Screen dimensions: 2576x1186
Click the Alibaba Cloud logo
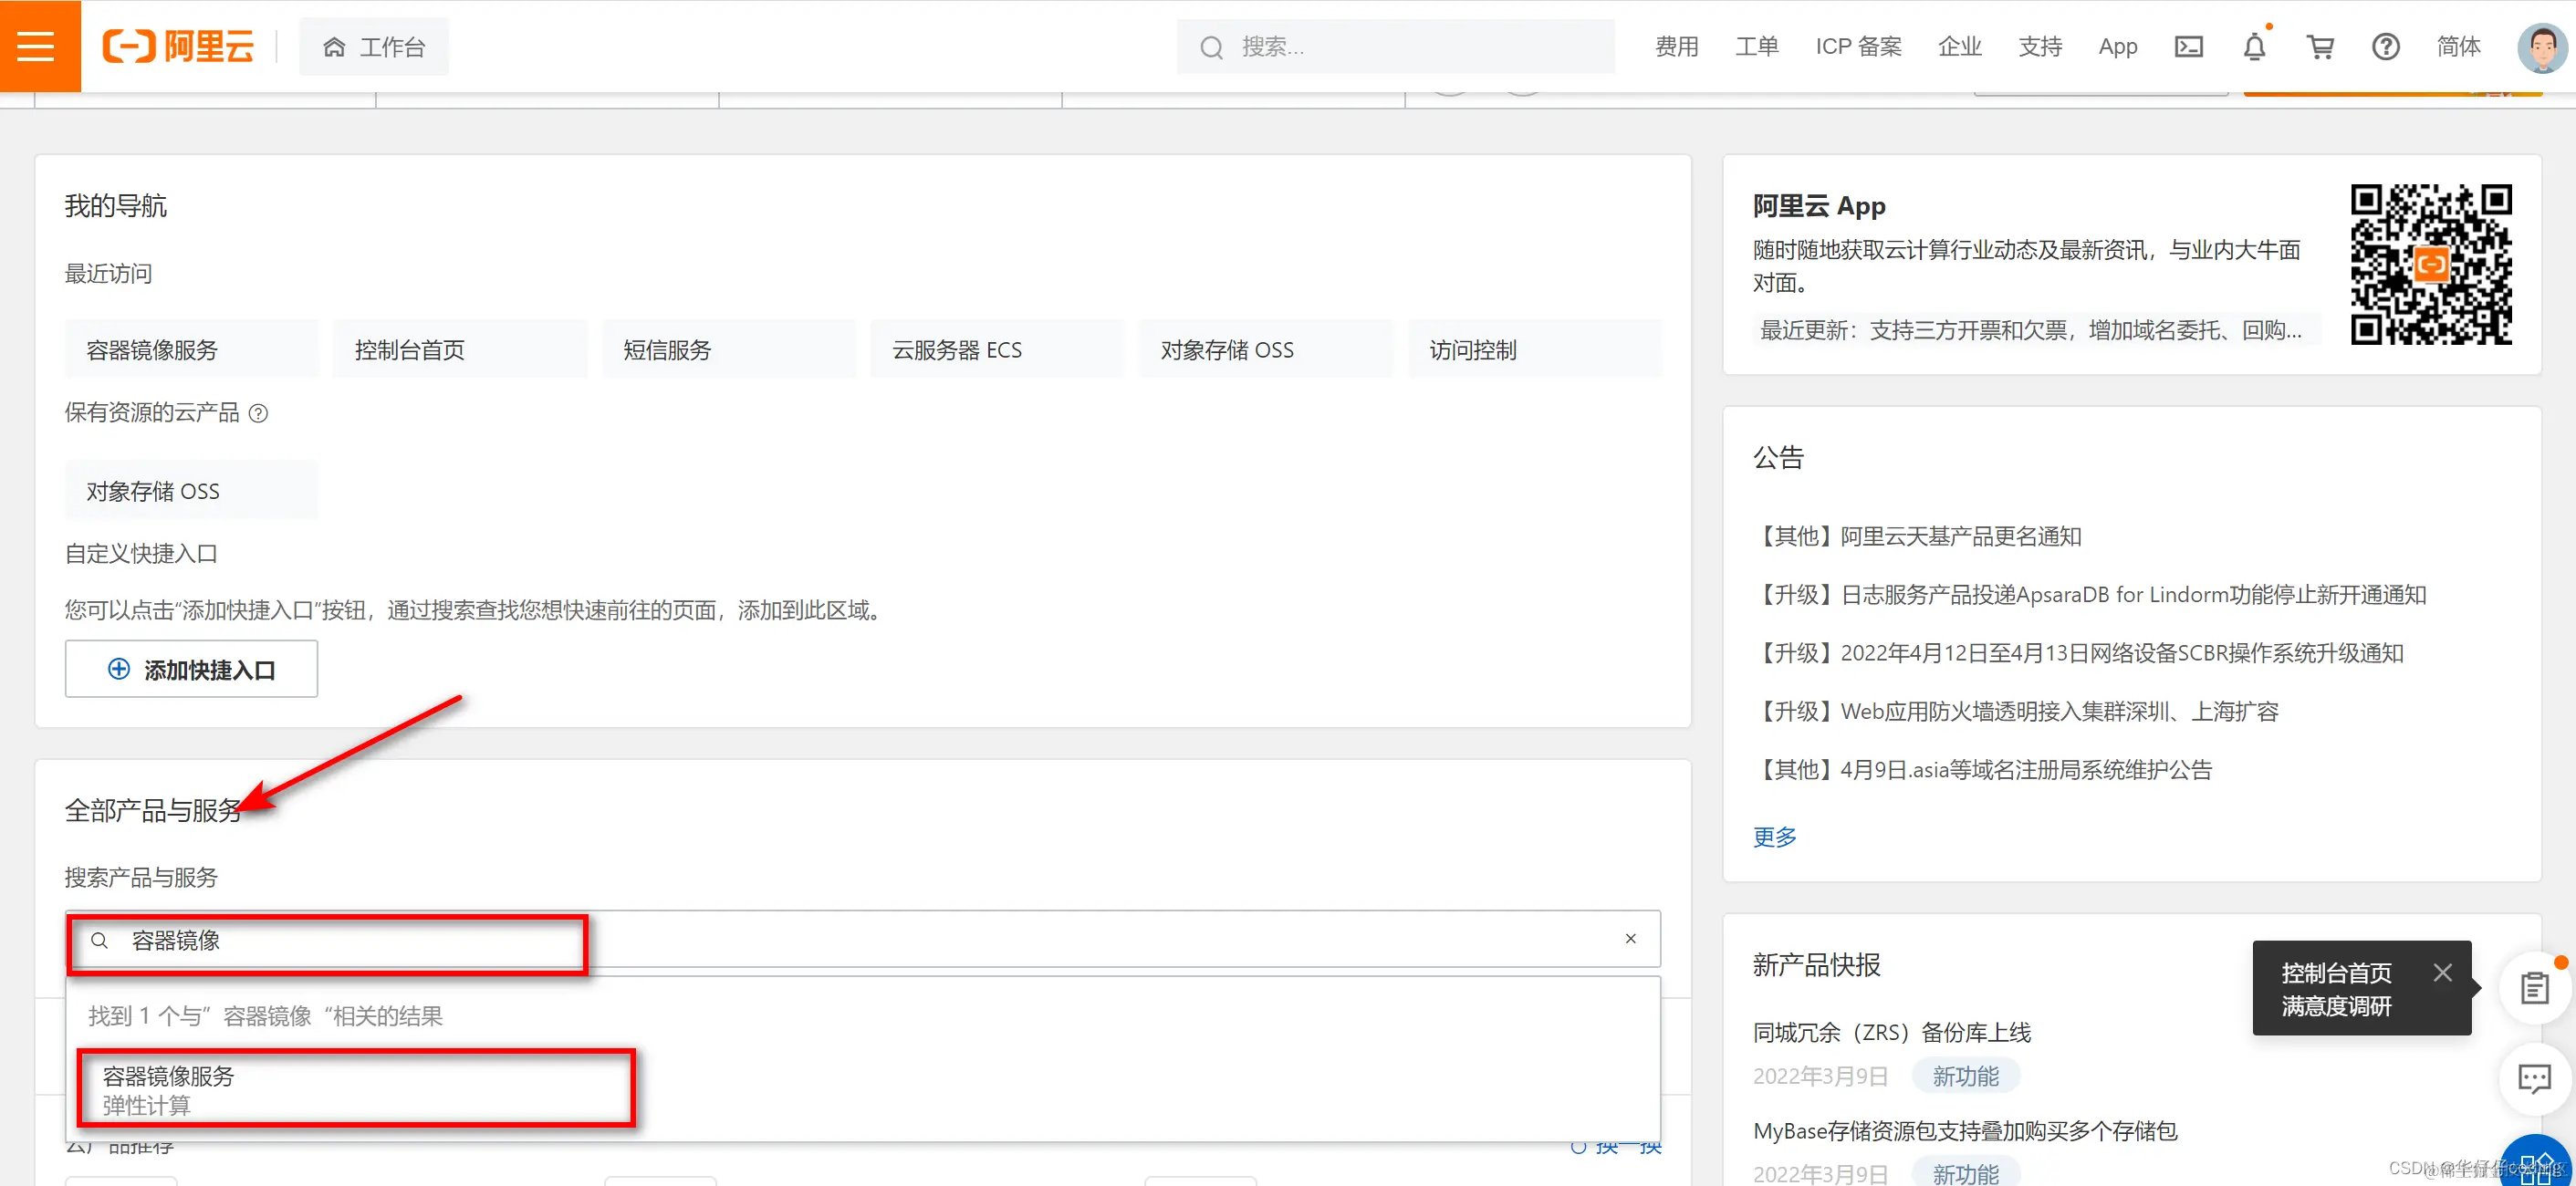tap(178, 46)
